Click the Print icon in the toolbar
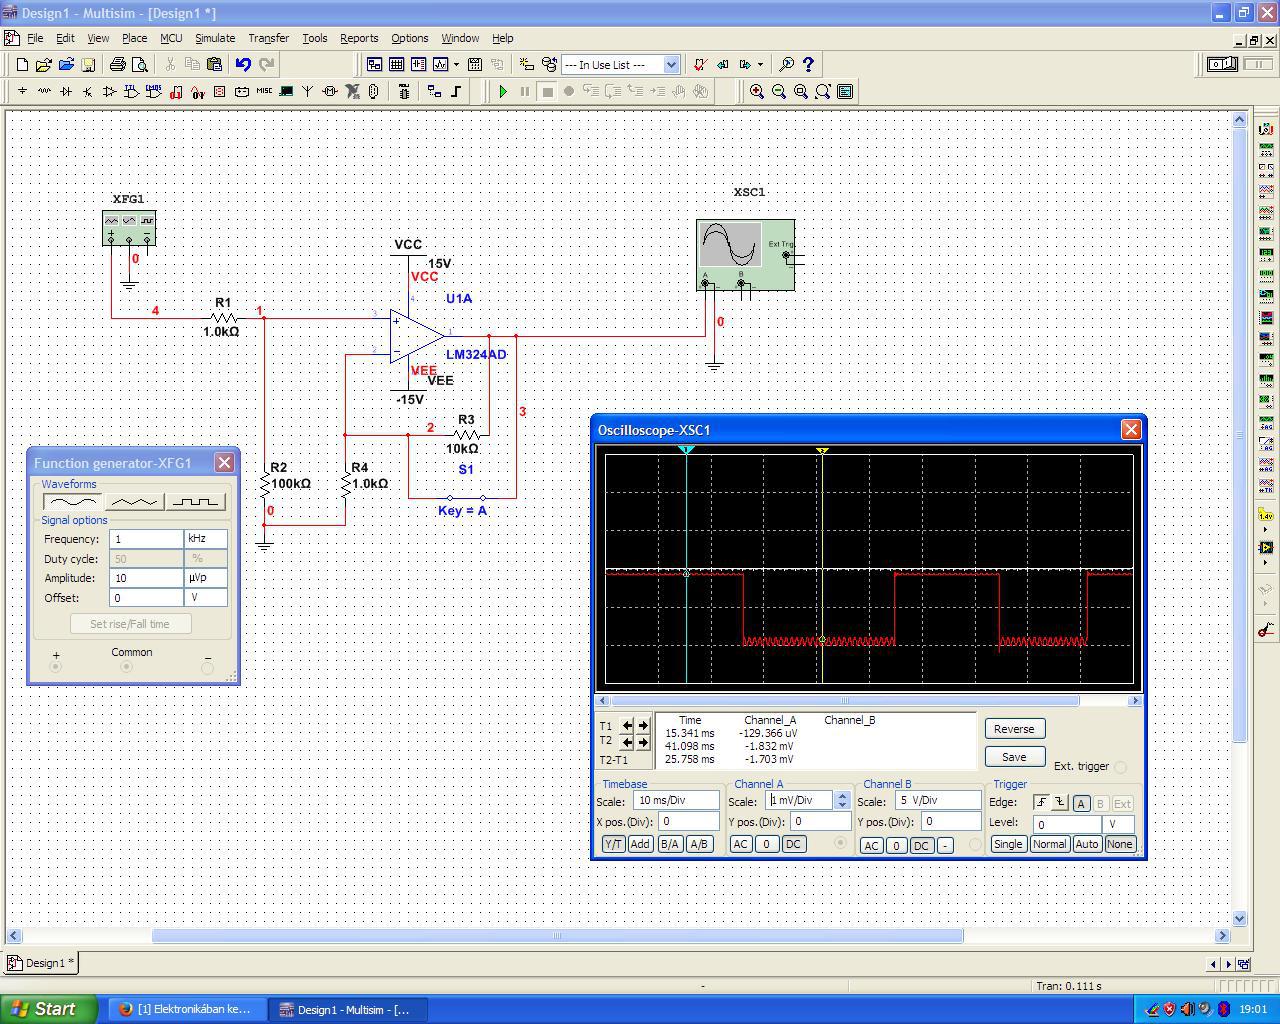The image size is (1280, 1024). coord(117,64)
